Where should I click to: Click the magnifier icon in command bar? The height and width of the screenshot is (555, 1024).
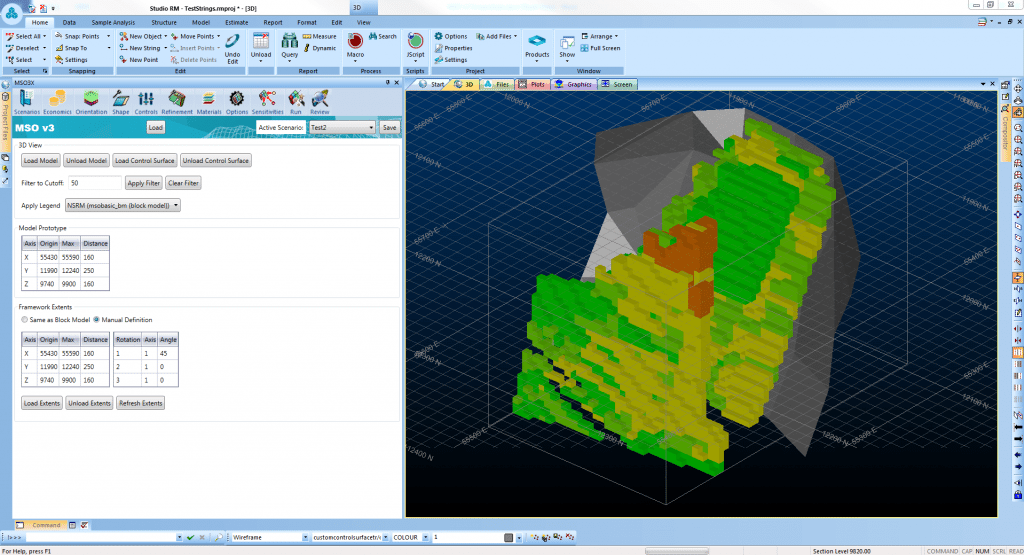(218, 537)
